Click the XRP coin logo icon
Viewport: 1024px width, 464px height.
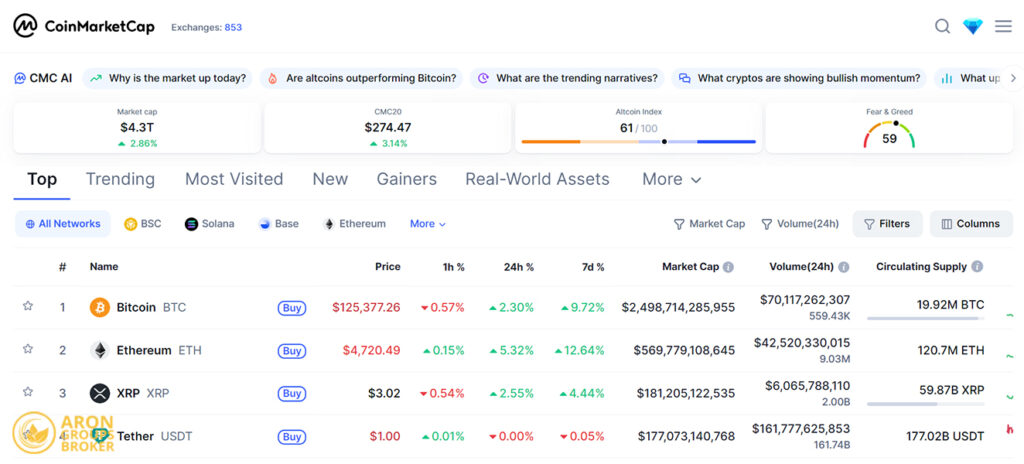(x=99, y=393)
